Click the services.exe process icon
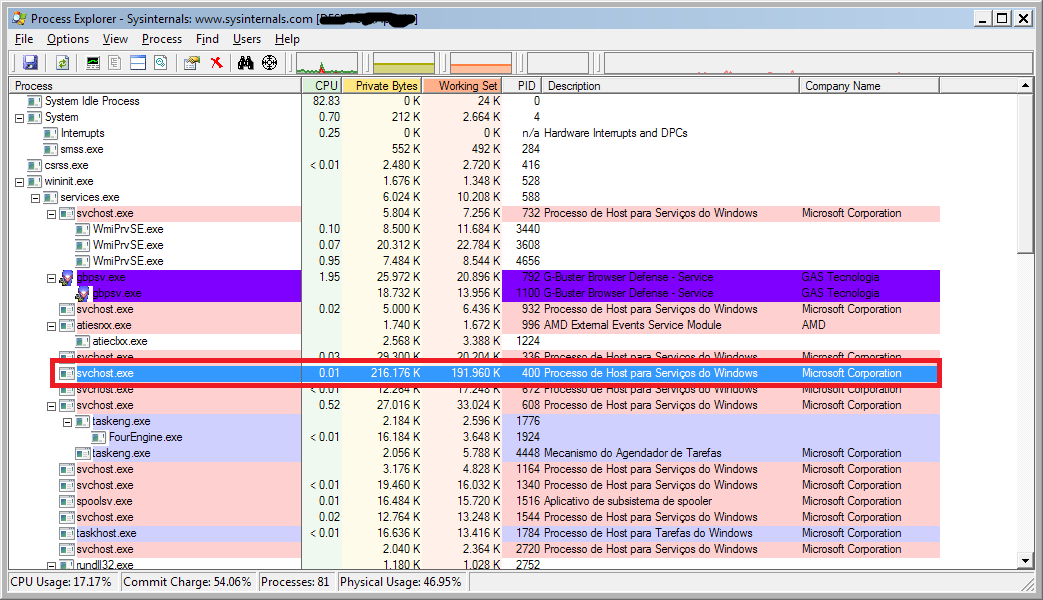This screenshot has height=600, width=1043. coord(51,197)
